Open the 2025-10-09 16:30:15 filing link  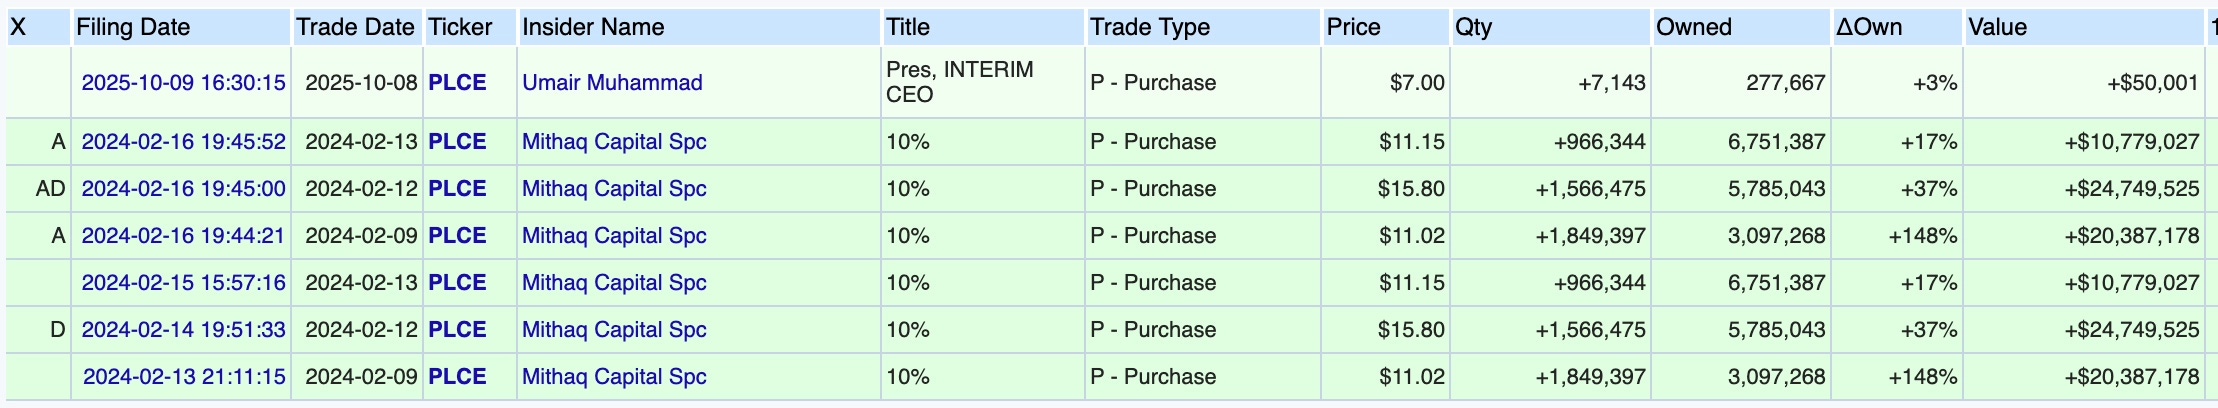183,82
